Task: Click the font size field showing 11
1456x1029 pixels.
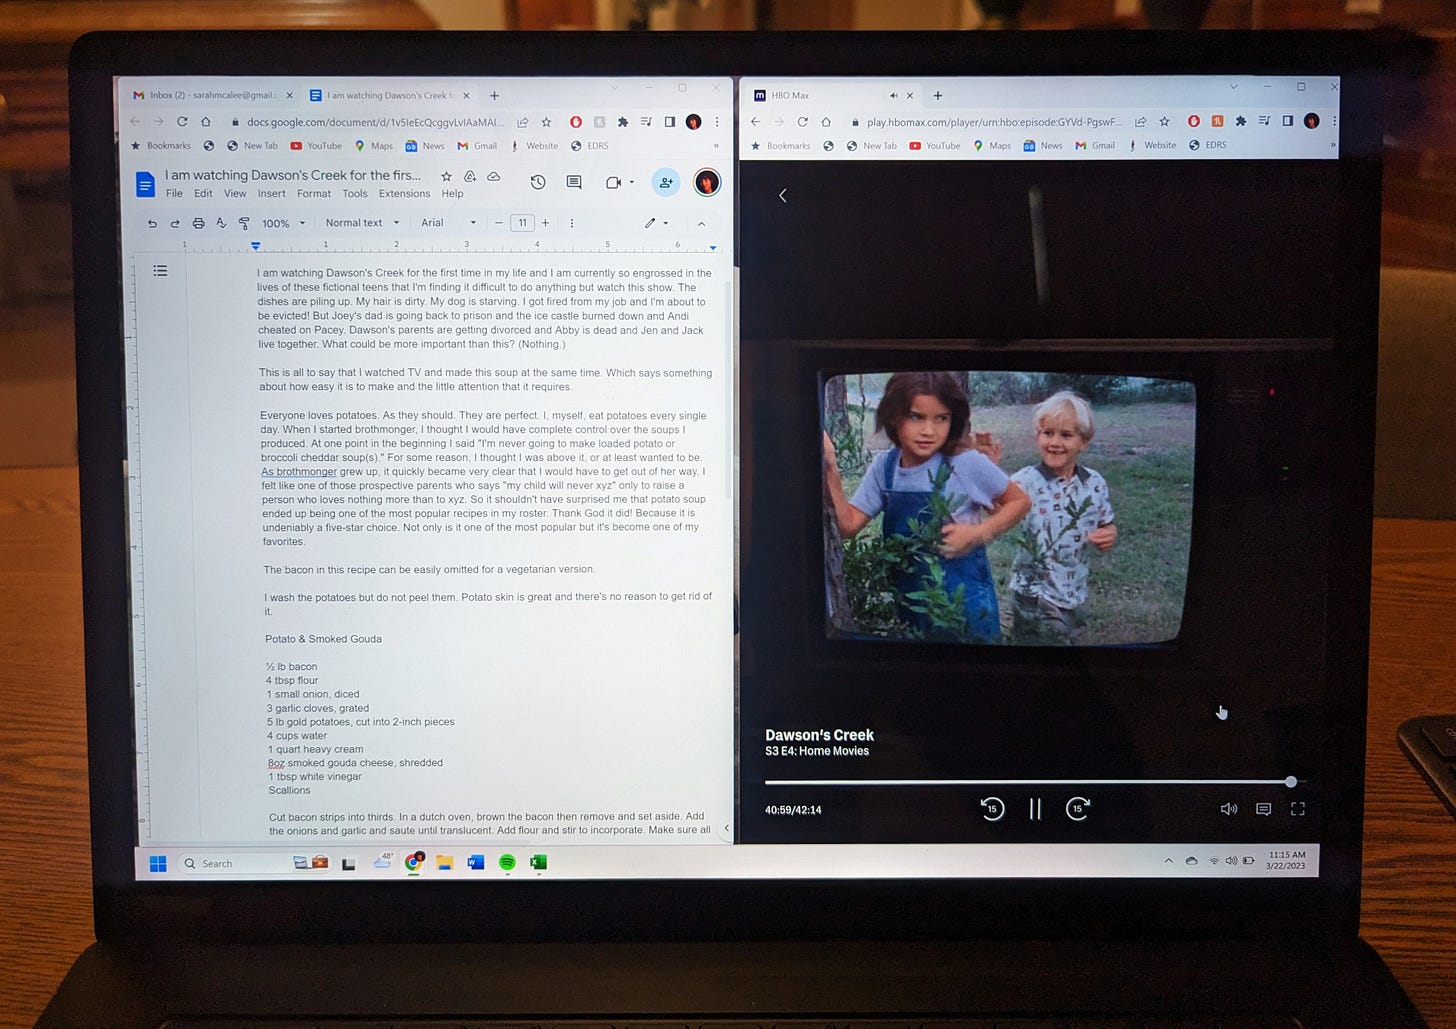Action: click(522, 223)
